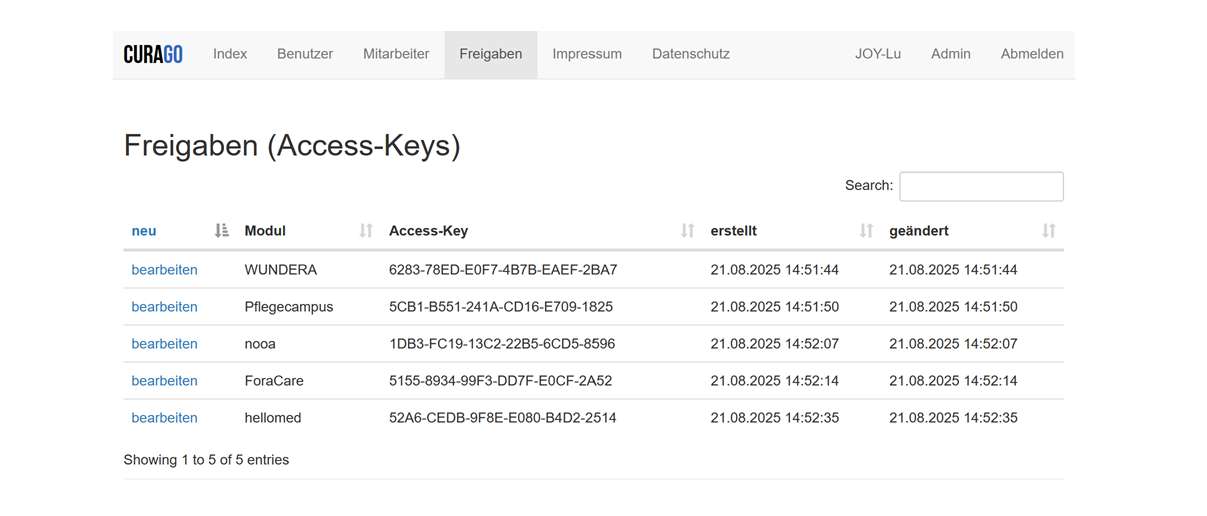Open the Impressum page
Screen dimensions: 1207x516
point(587,54)
